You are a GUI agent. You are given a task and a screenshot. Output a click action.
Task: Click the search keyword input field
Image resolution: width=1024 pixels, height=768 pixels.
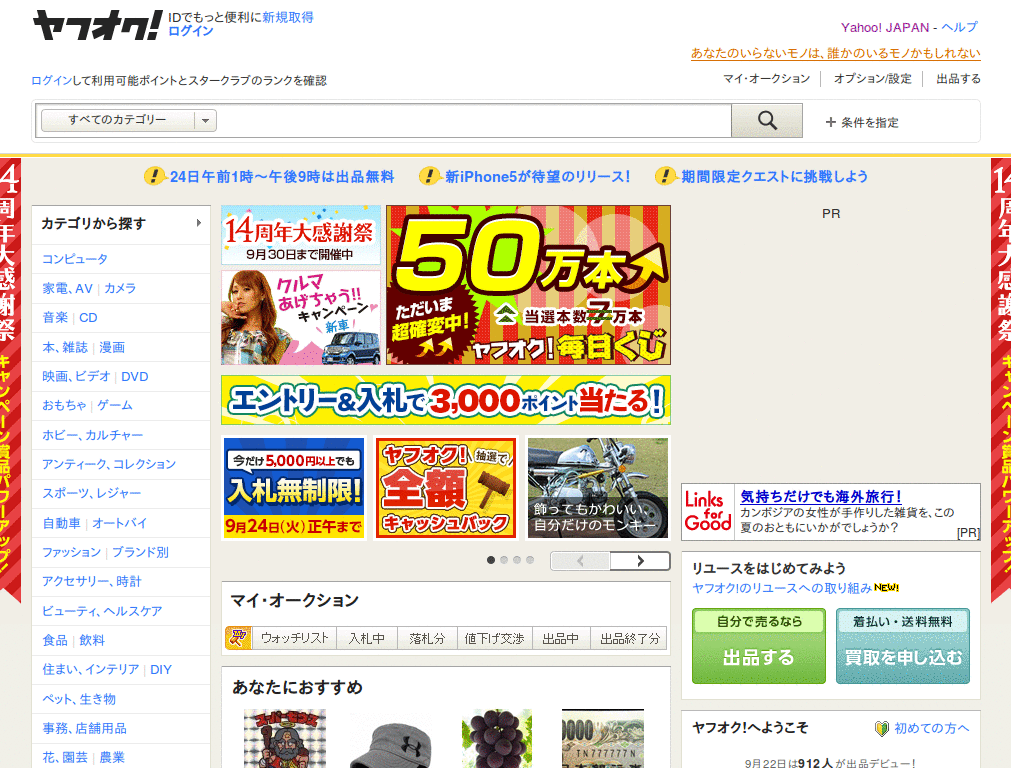click(473, 120)
